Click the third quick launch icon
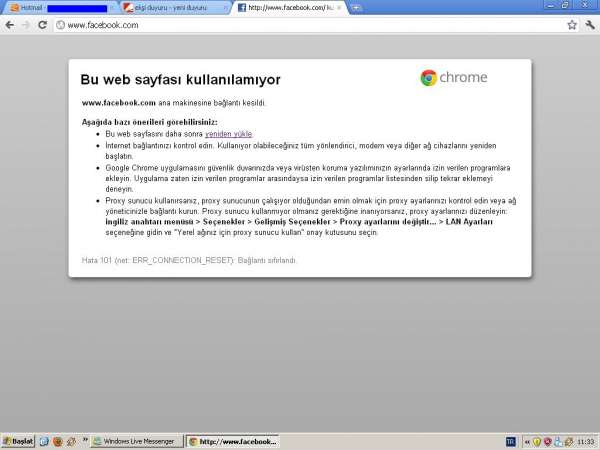 [x=71, y=442]
